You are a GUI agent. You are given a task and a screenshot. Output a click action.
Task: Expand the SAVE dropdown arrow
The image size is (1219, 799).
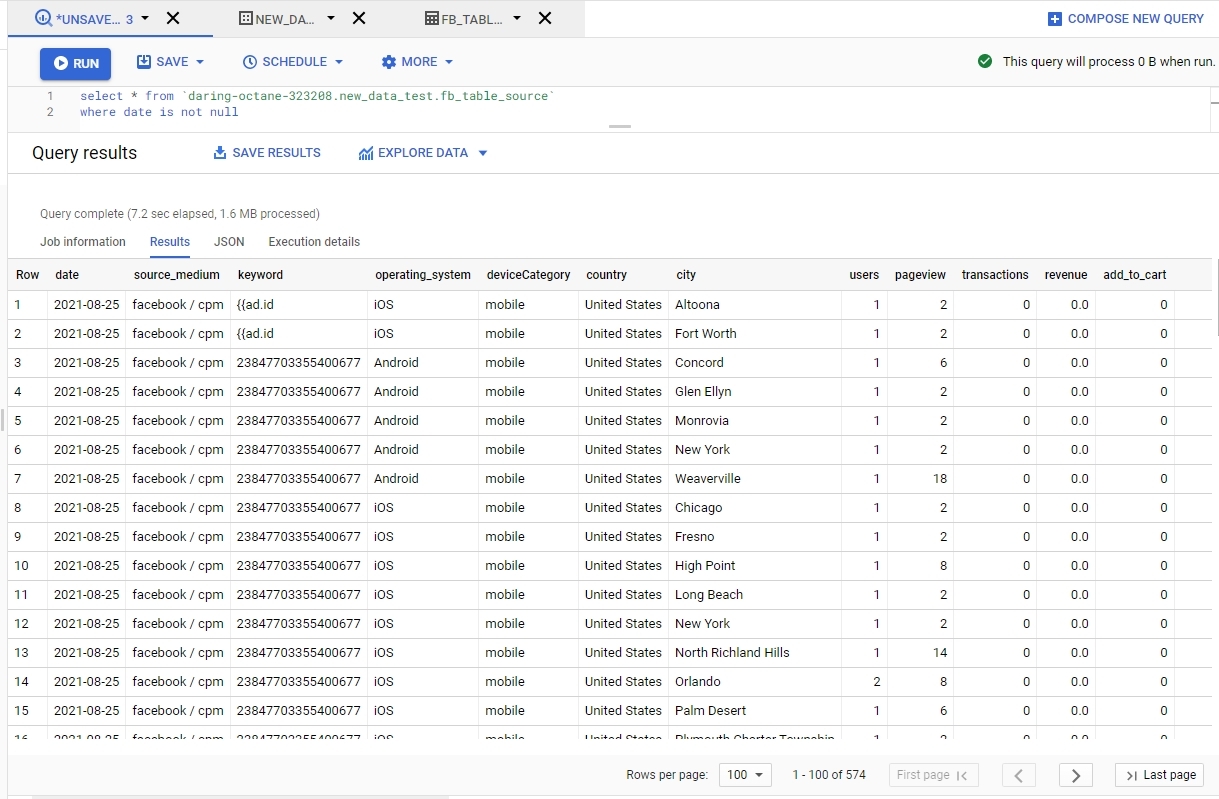pyautogui.click(x=200, y=62)
